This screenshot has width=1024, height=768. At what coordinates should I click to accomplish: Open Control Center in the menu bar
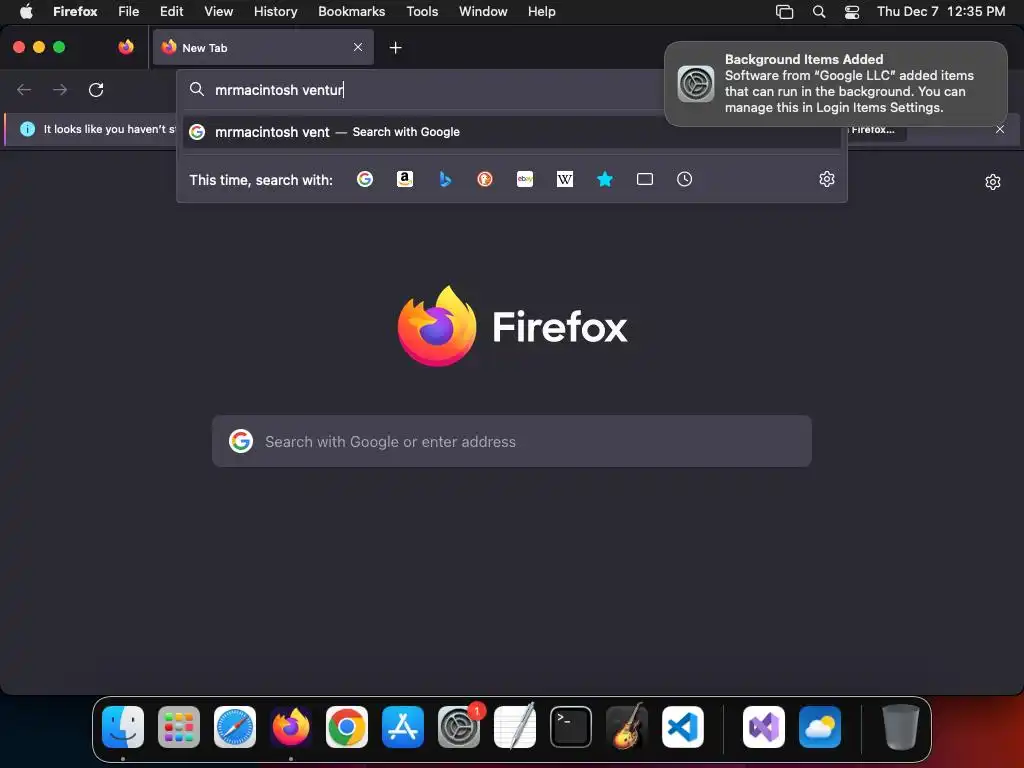coord(852,11)
